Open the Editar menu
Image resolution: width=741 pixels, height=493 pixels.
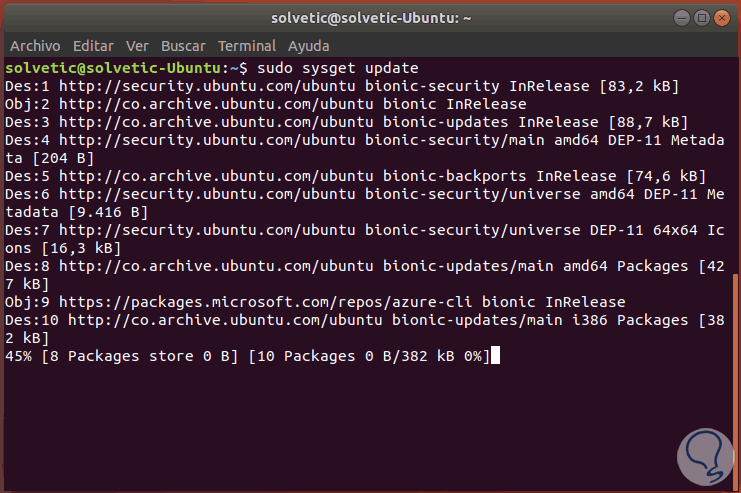[x=93, y=46]
